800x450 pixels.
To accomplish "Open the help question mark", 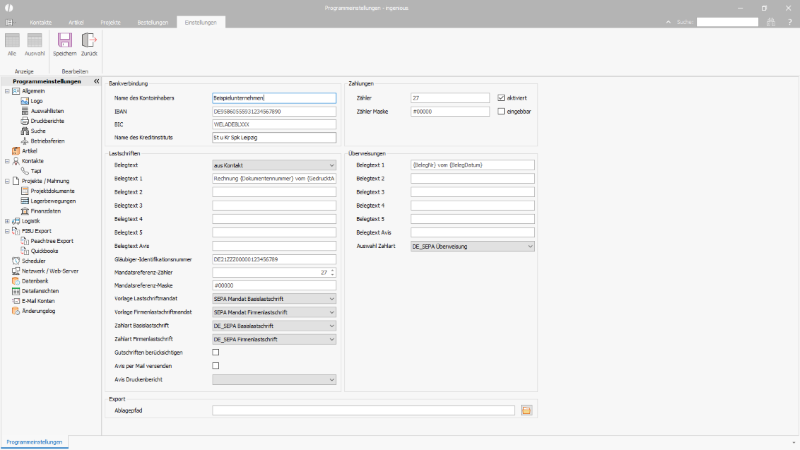I will click(790, 22).
